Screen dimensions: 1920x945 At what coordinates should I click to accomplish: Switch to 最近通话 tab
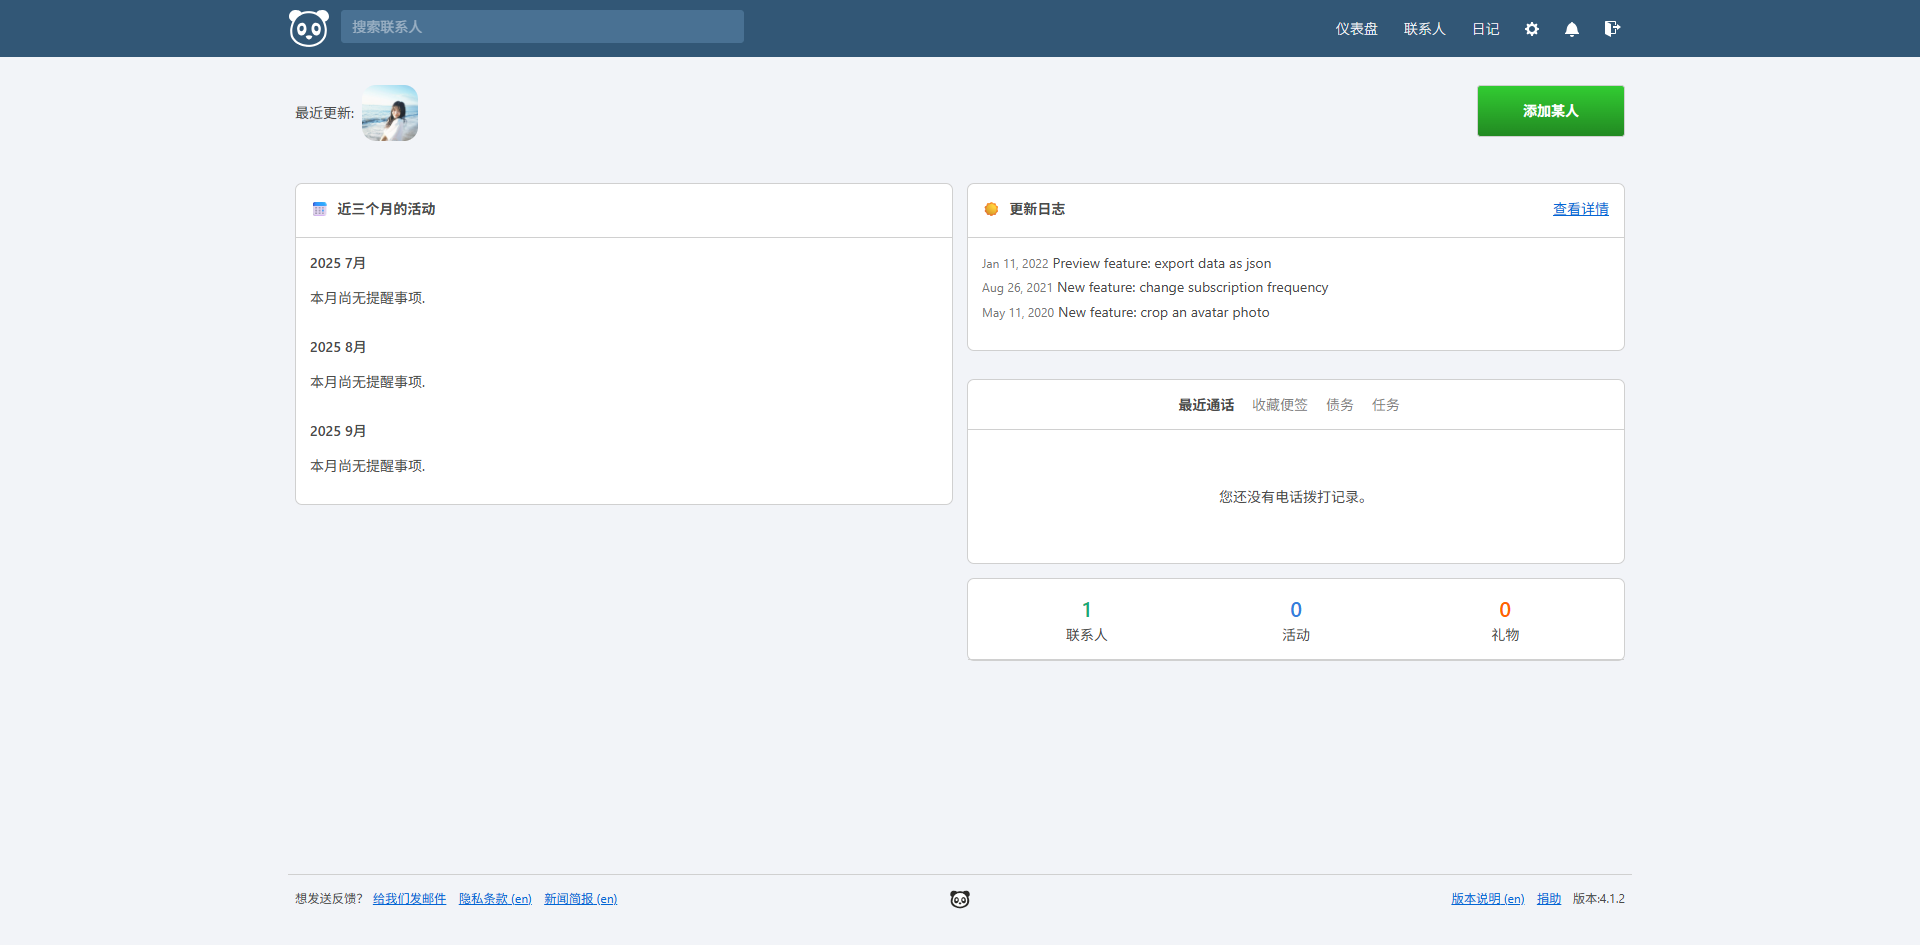click(x=1206, y=405)
